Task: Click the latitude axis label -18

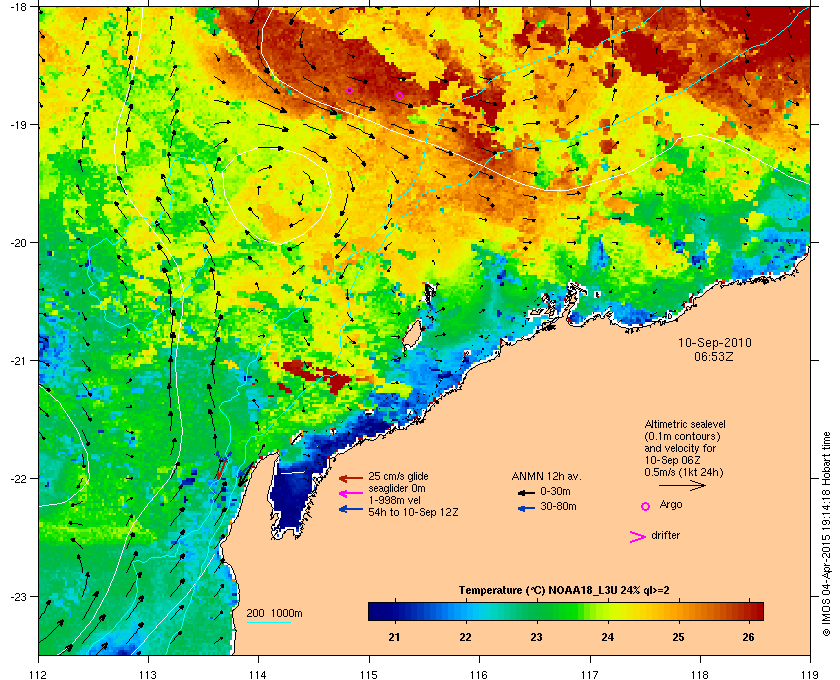Action: pyautogui.click(x=19, y=7)
